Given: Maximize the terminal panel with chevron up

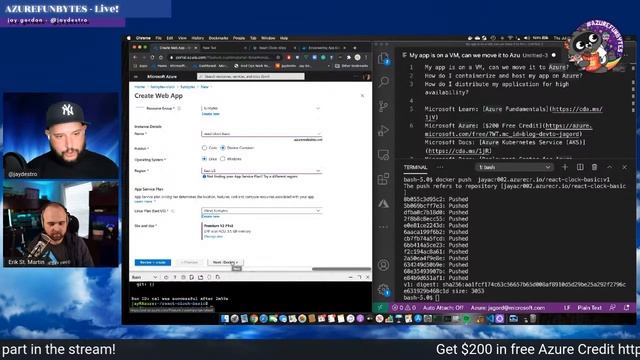Looking at the screenshot, I should click(609, 167).
